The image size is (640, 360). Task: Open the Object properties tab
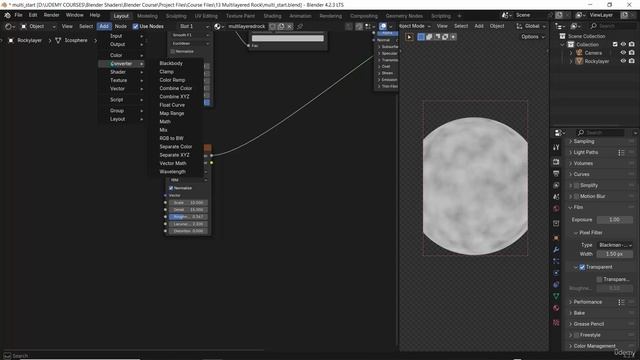tap(556, 238)
